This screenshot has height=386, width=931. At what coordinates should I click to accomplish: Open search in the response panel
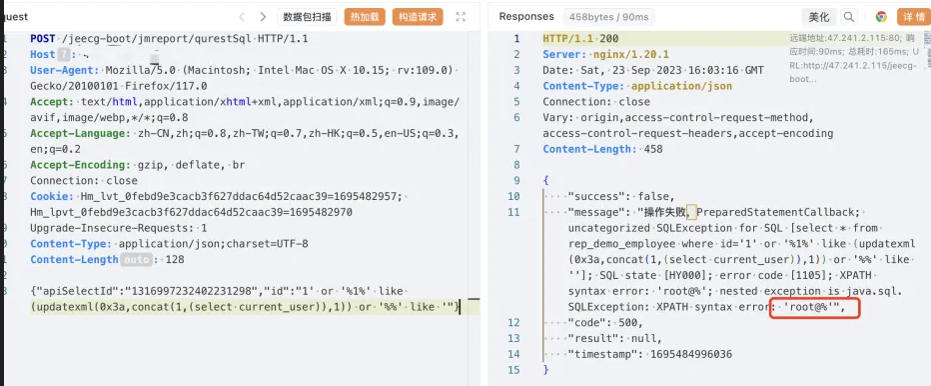click(849, 17)
